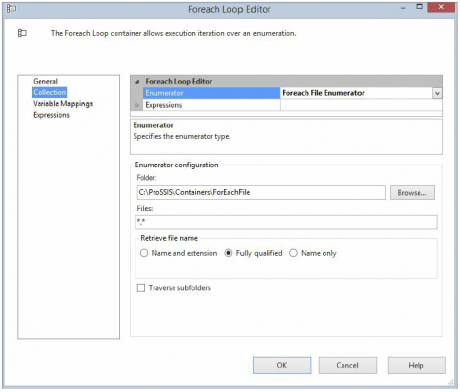Click the Foreach Loop icon in title bar
460x392 pixels.
tap(11, 8)
